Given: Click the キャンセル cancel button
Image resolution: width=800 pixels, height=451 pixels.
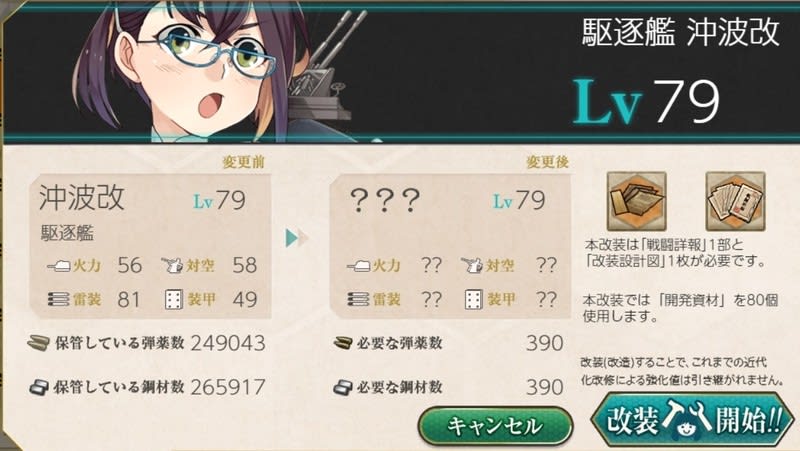Looking at the screenshot, I should pyautogui.click(x=495, y=425).
